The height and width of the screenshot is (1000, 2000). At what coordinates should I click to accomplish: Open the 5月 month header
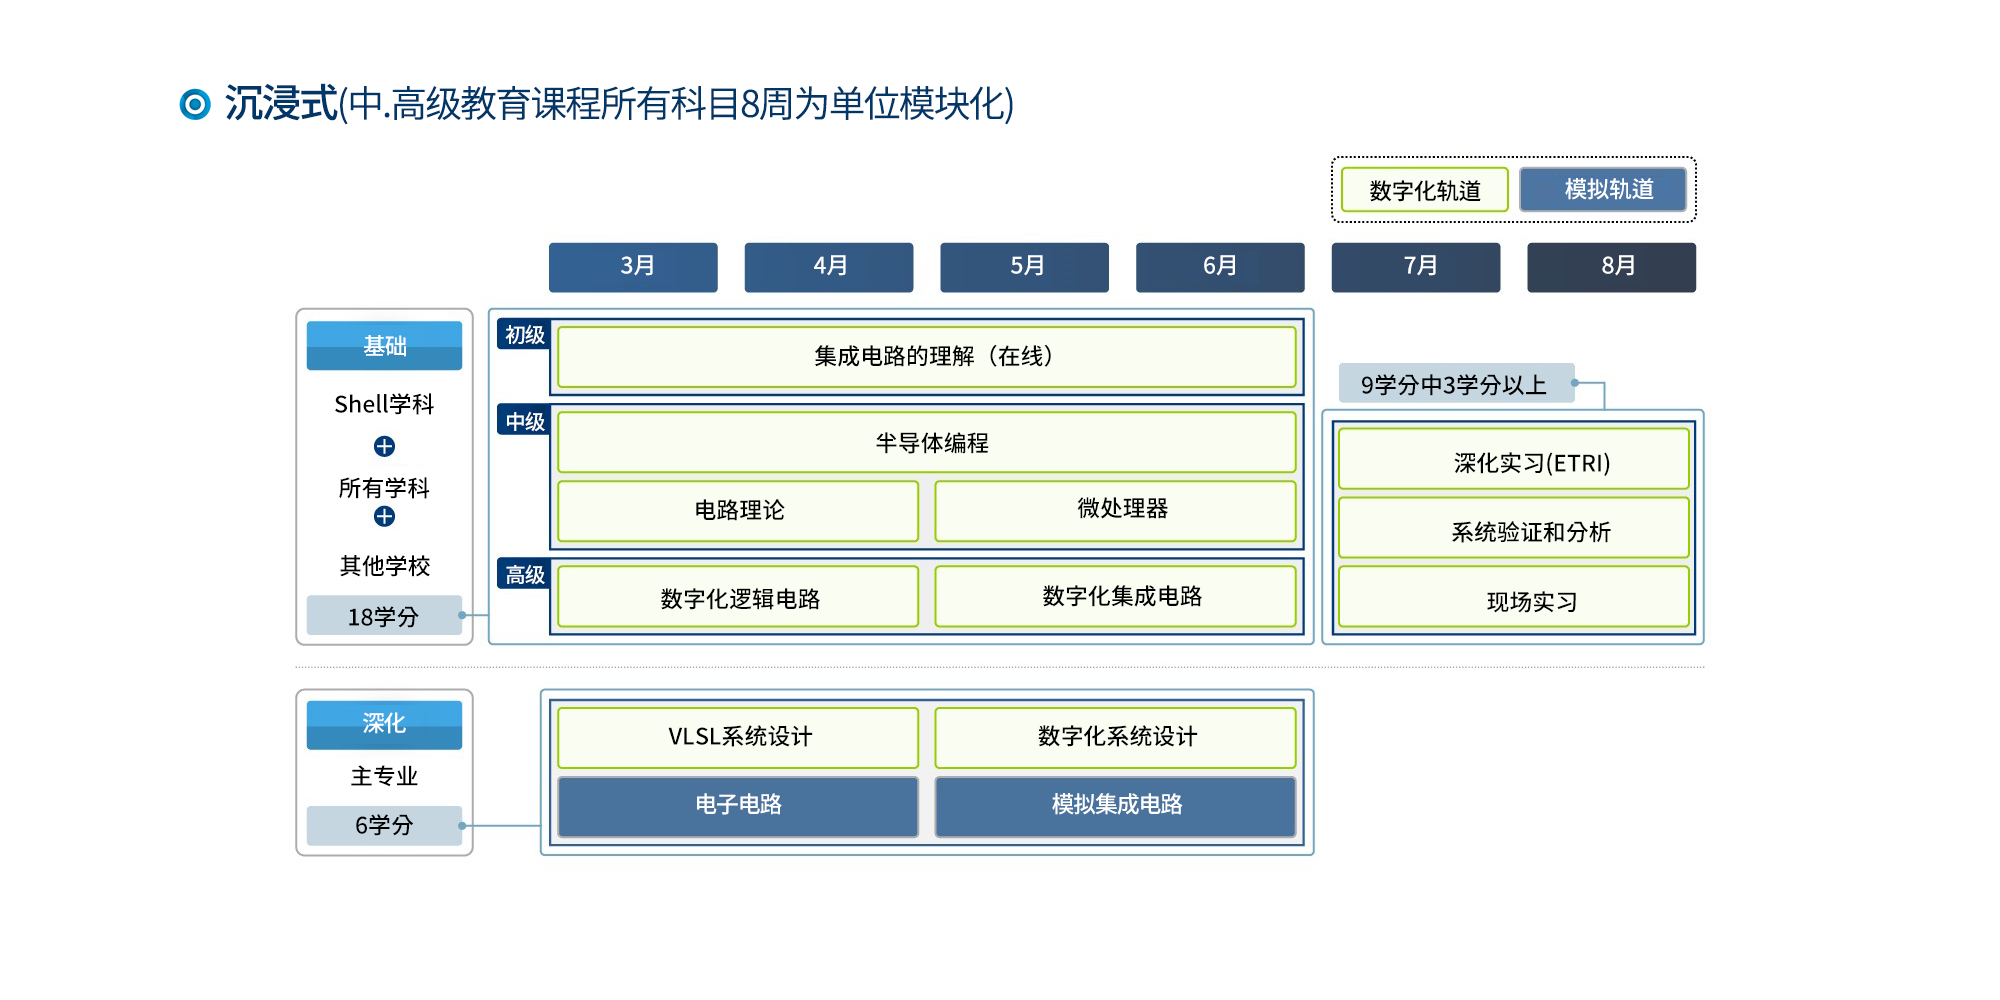(1024, 267)
